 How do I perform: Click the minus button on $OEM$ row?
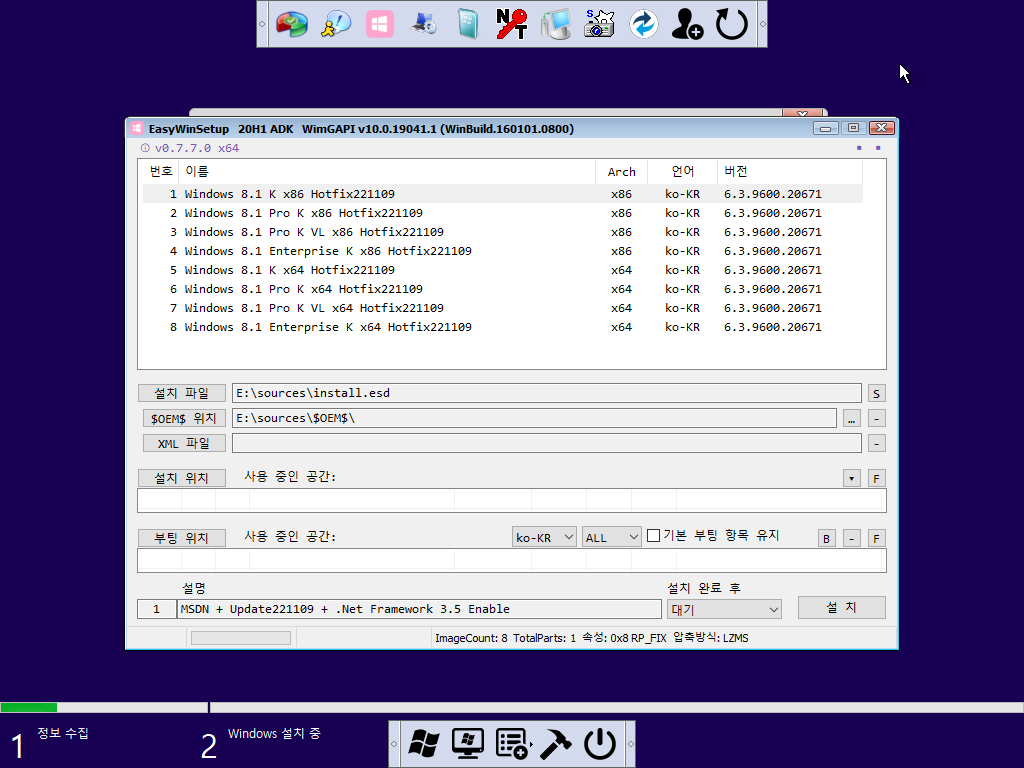(x=876, y=419)
